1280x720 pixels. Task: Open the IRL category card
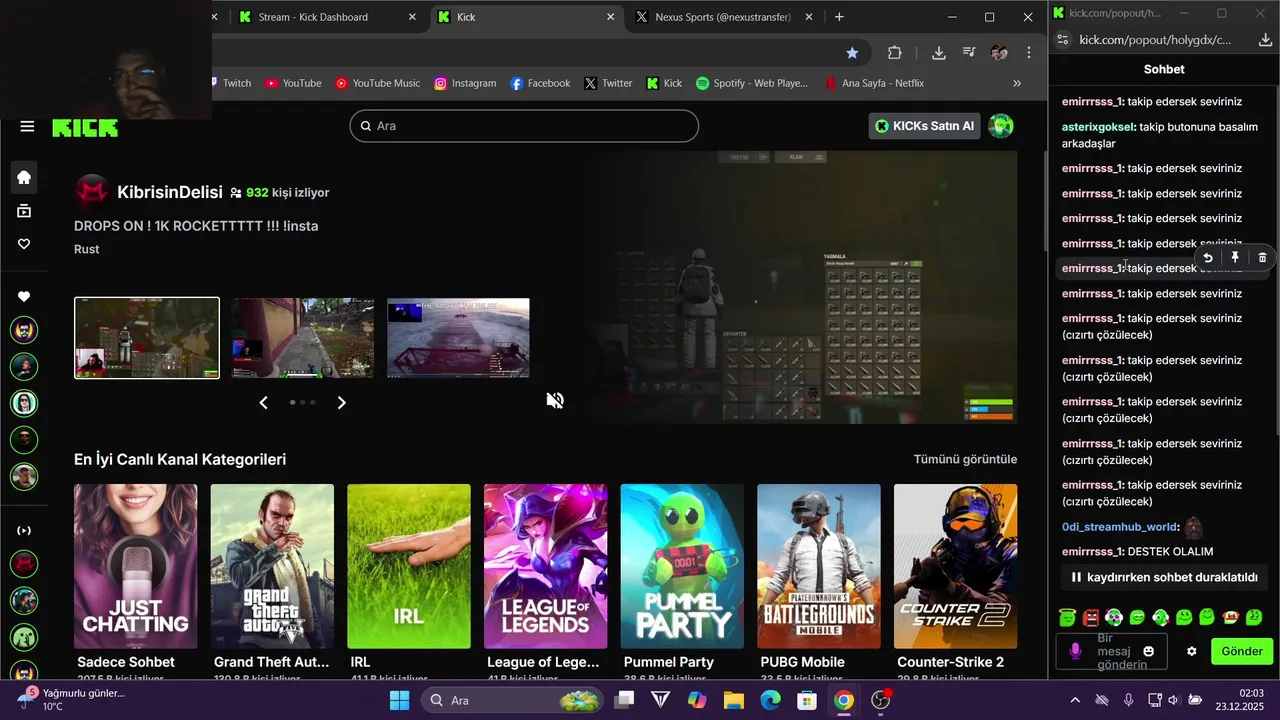click(x=409, y=566)
